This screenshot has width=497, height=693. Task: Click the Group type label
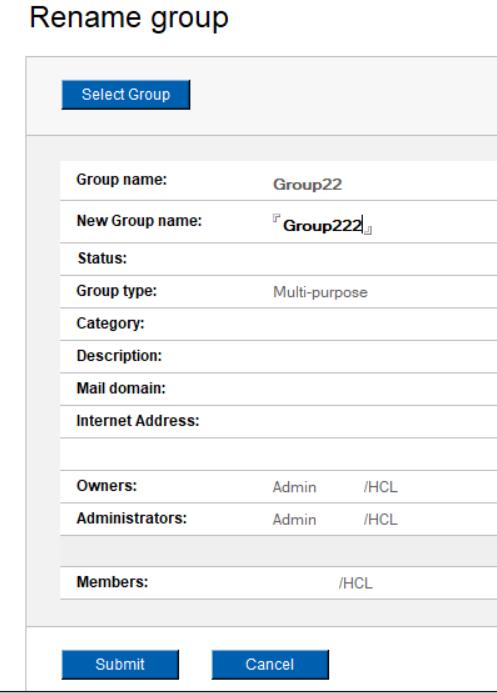tap(117, 291)
